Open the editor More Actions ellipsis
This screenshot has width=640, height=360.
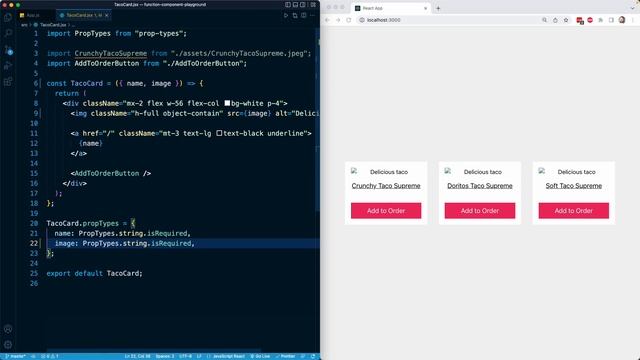[x=313, y=16]
